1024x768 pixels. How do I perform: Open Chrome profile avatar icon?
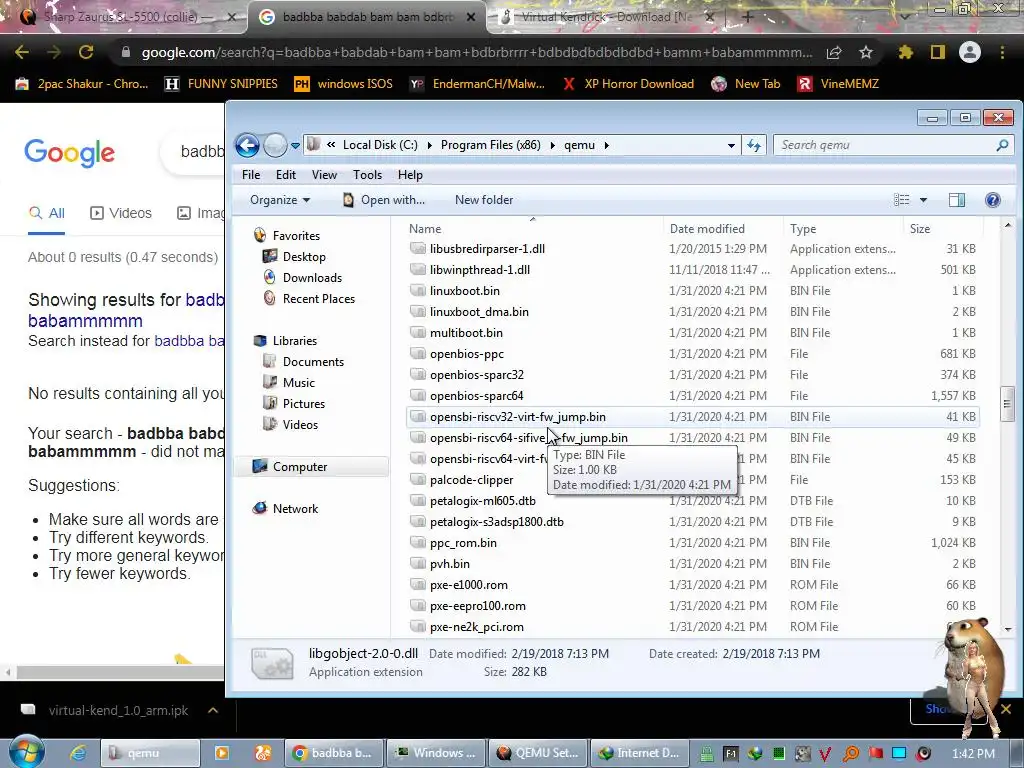click(x=970, y=52)
